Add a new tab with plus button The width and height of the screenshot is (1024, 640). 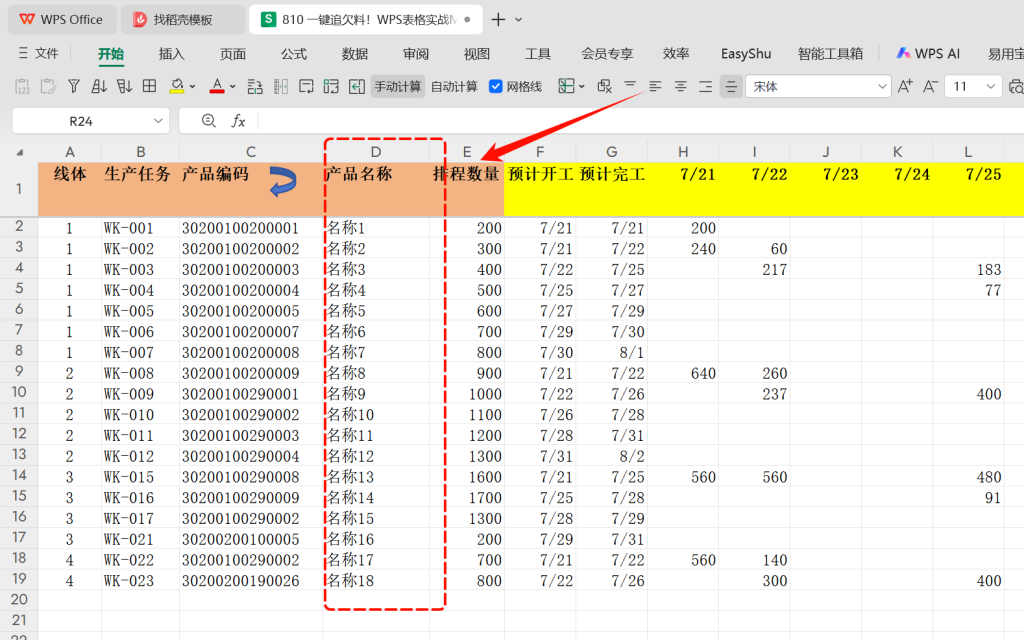coord(498,20)
